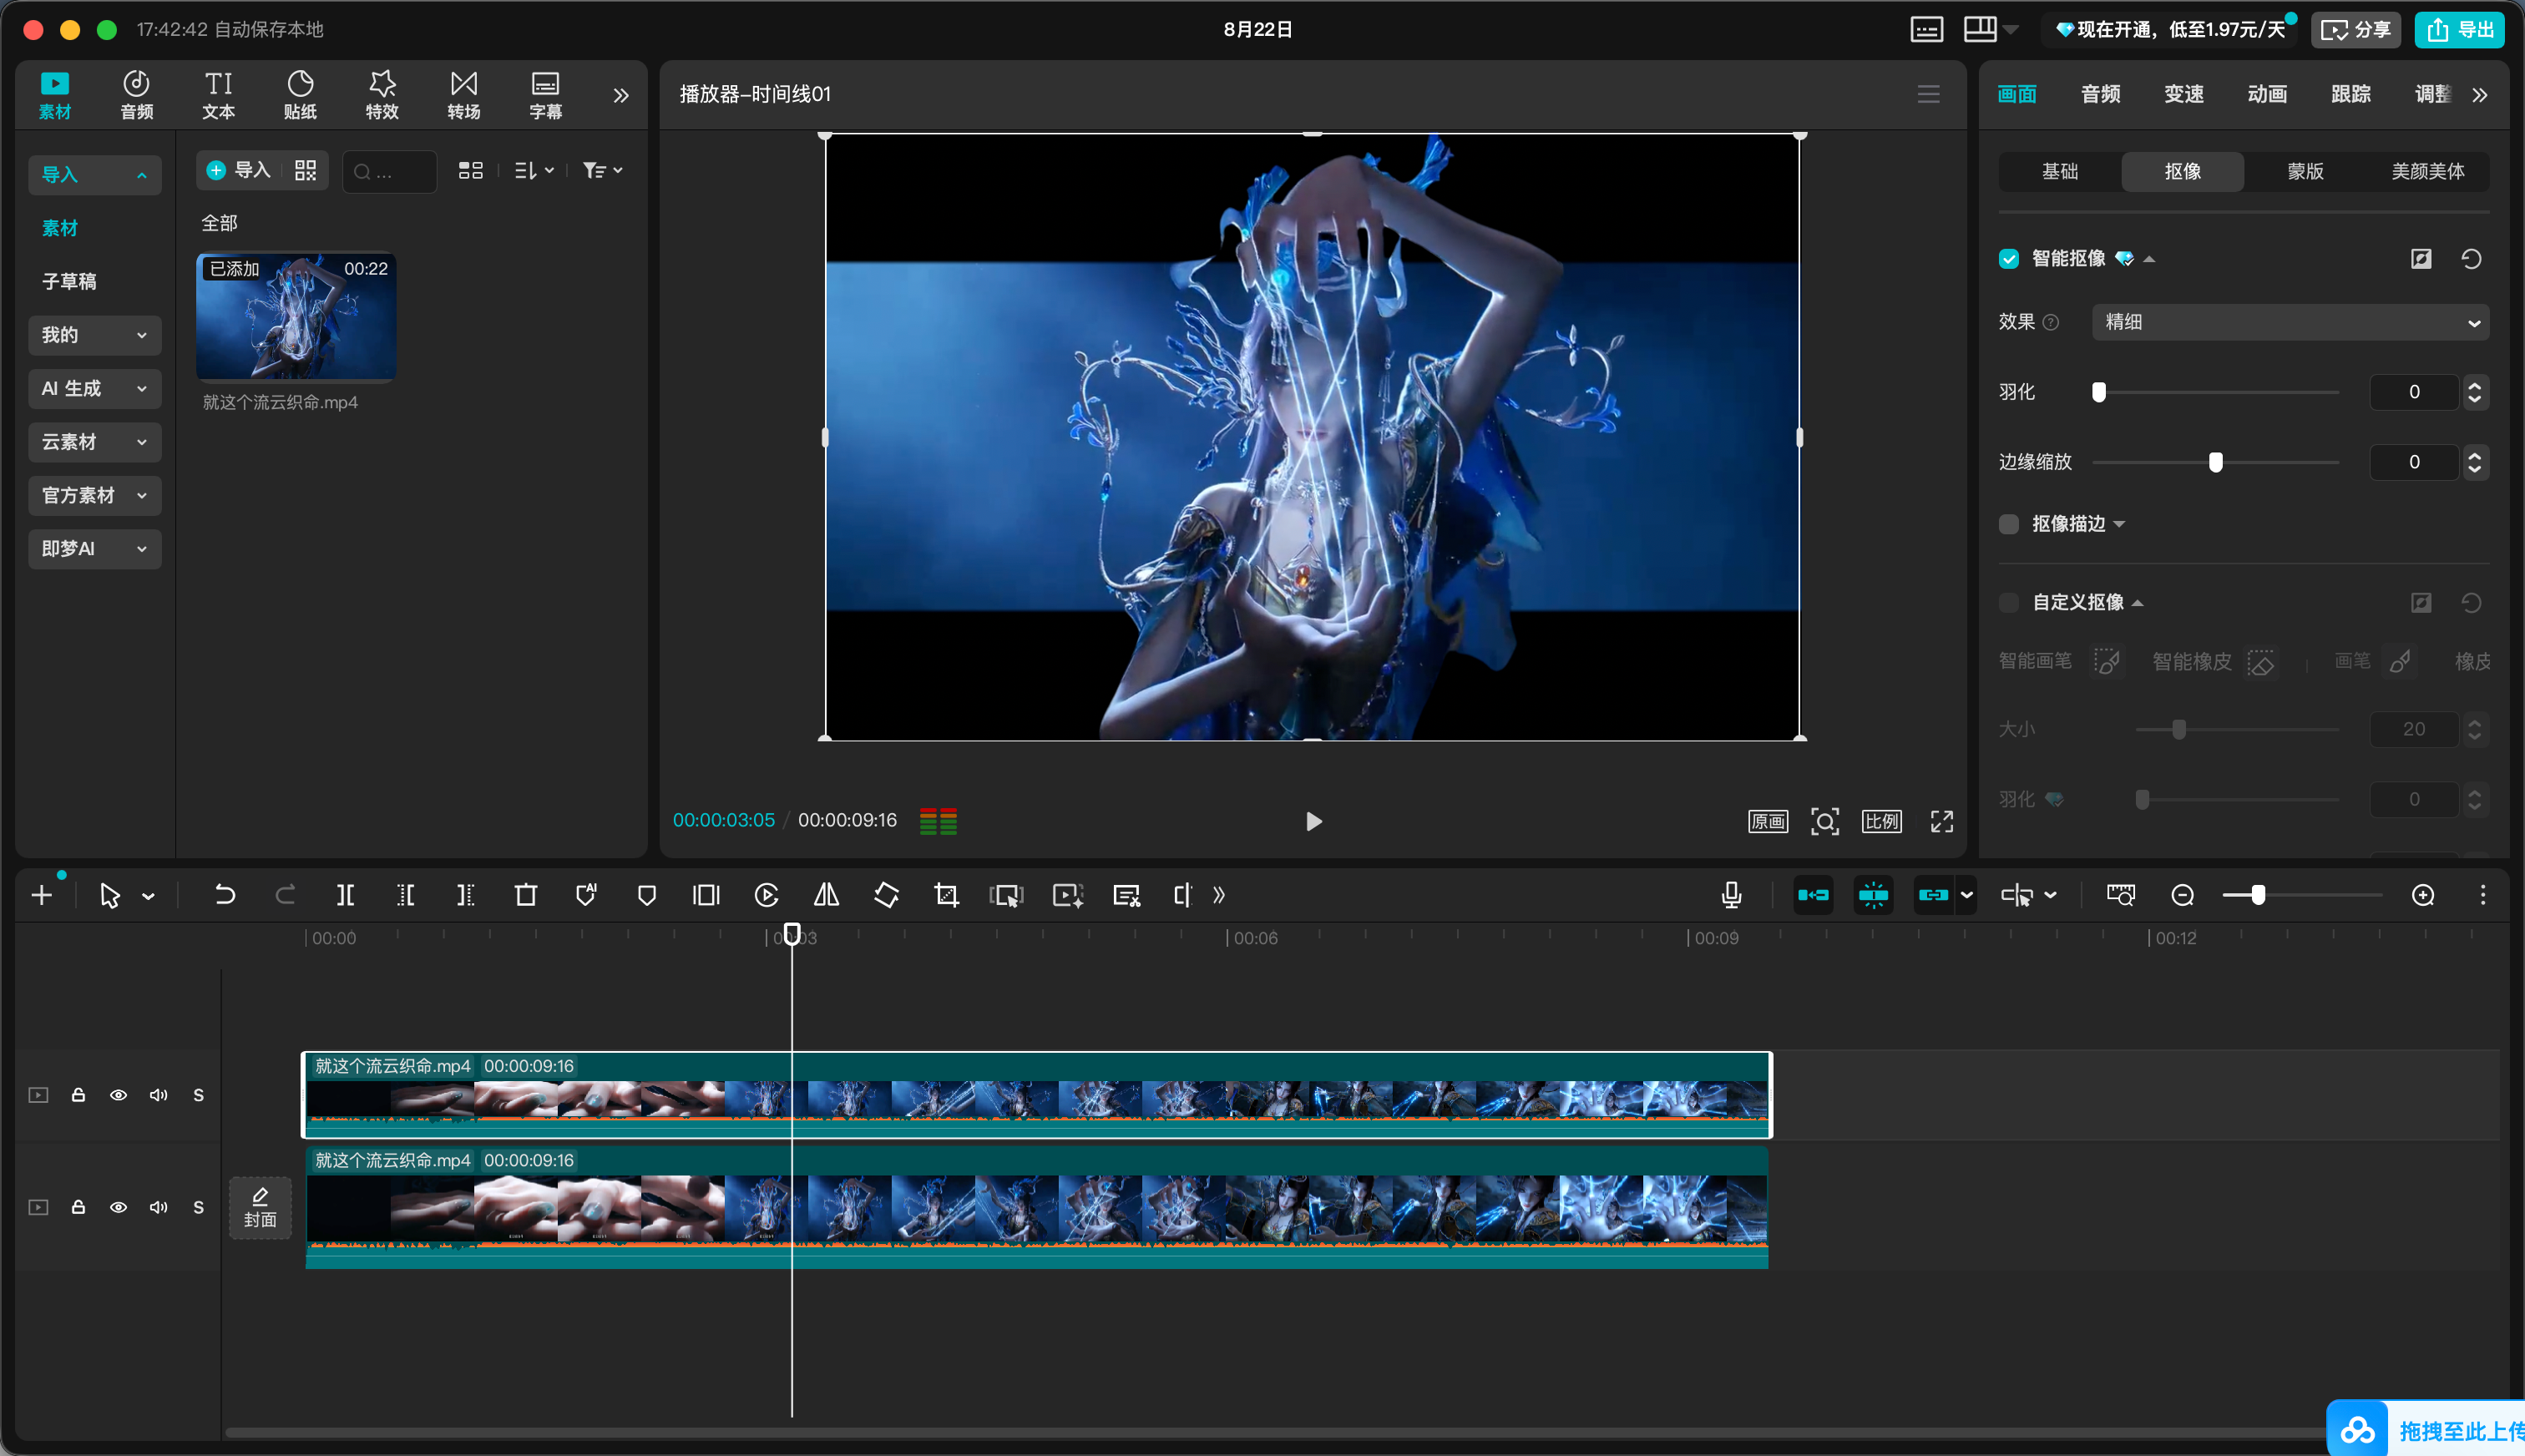
Task: Expand the 云素材 sidebar section
Action: (95, 442)
